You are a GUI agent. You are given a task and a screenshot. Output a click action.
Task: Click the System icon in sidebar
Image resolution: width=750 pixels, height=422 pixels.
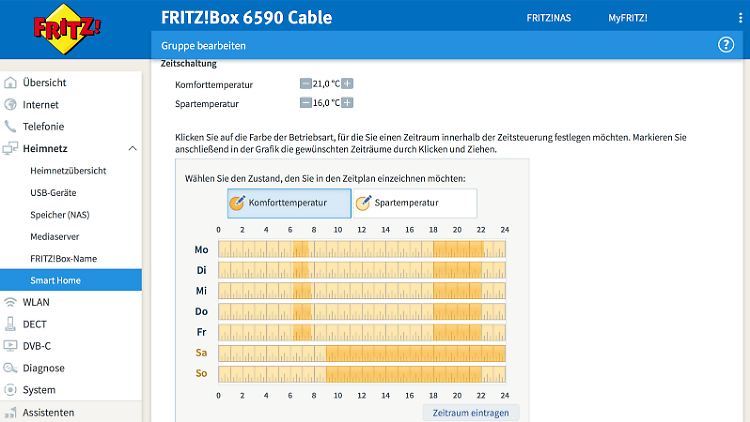11,390
